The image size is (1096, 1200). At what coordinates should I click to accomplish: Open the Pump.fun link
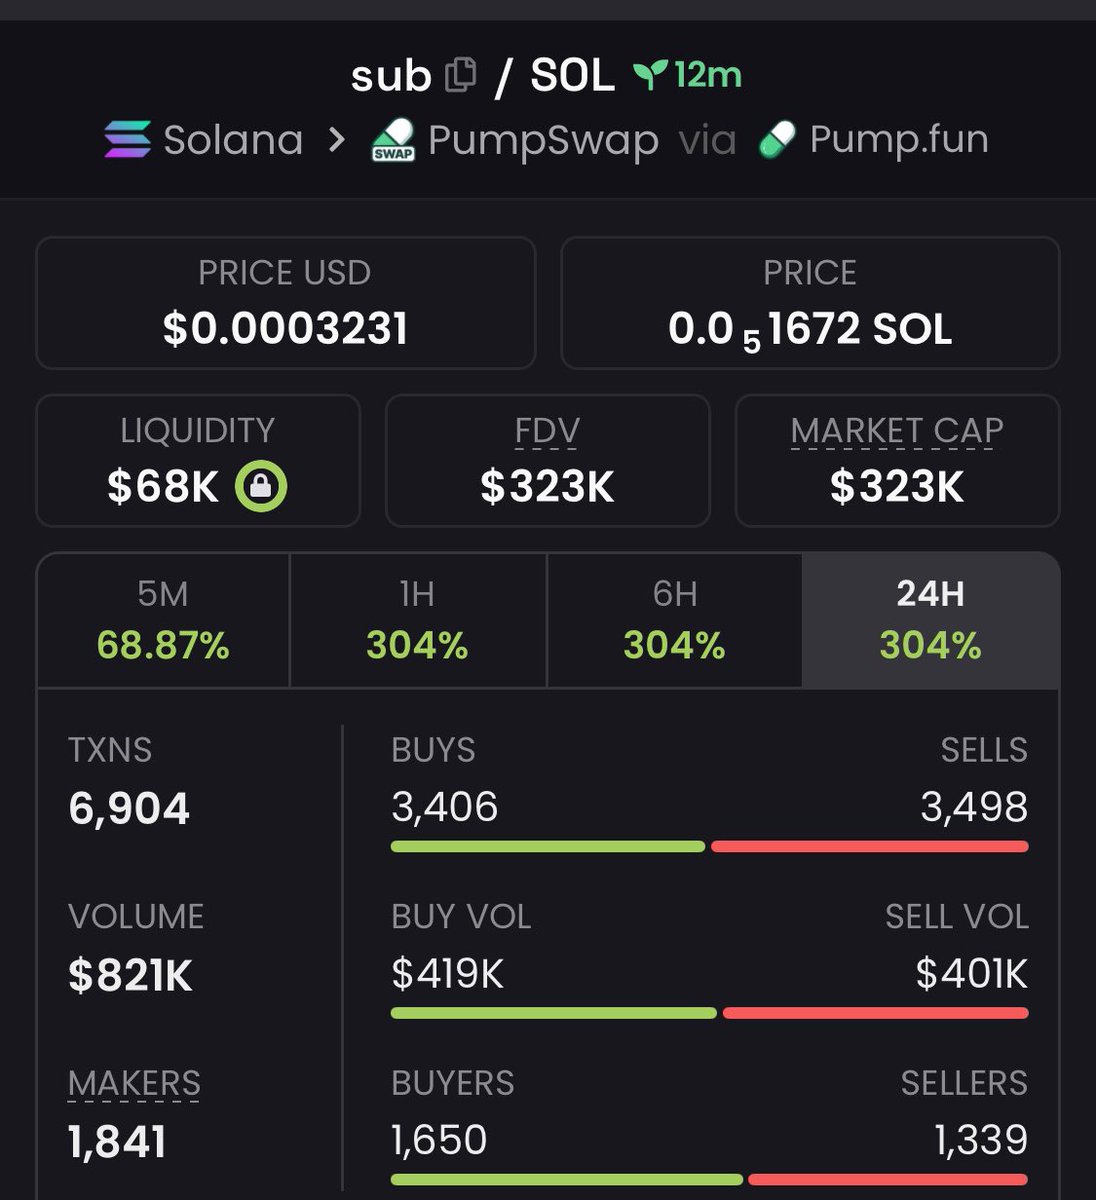pyautogui.click(x=899, y=140)
